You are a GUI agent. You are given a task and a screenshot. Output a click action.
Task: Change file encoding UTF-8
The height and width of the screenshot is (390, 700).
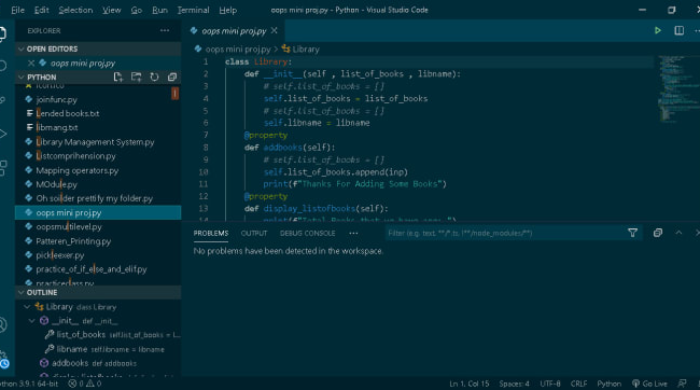click(x=550, y=383)
